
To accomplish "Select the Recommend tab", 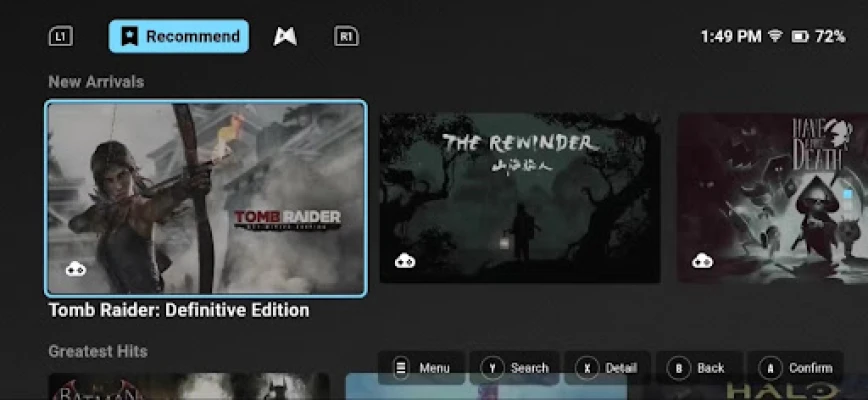I will click(x=179, y=37).
